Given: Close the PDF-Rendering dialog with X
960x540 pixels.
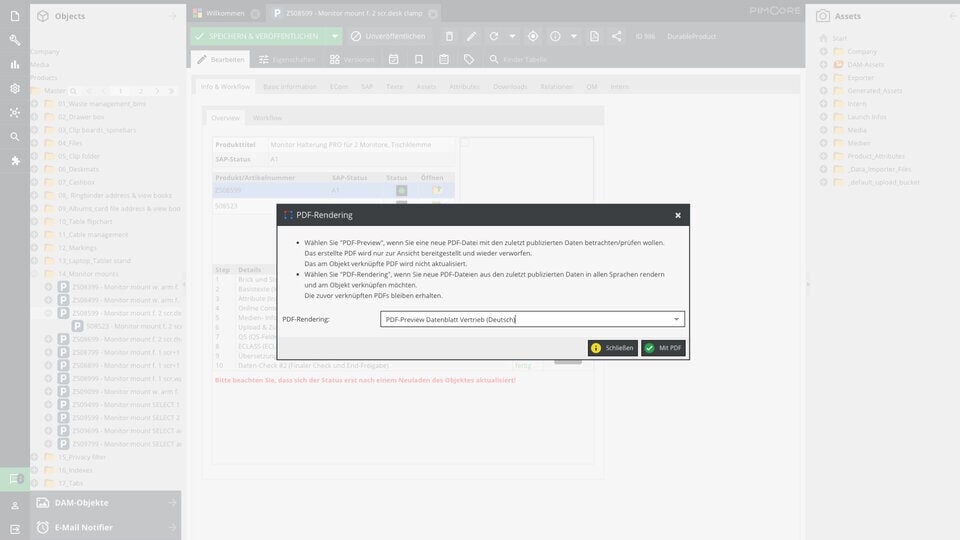Looking at the screenshot, I should coord(678,215).
